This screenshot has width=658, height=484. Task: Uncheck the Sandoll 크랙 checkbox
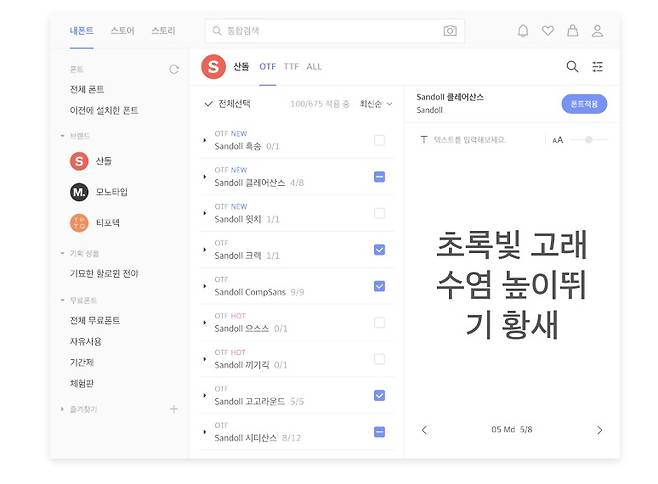(x=379, y=250)
